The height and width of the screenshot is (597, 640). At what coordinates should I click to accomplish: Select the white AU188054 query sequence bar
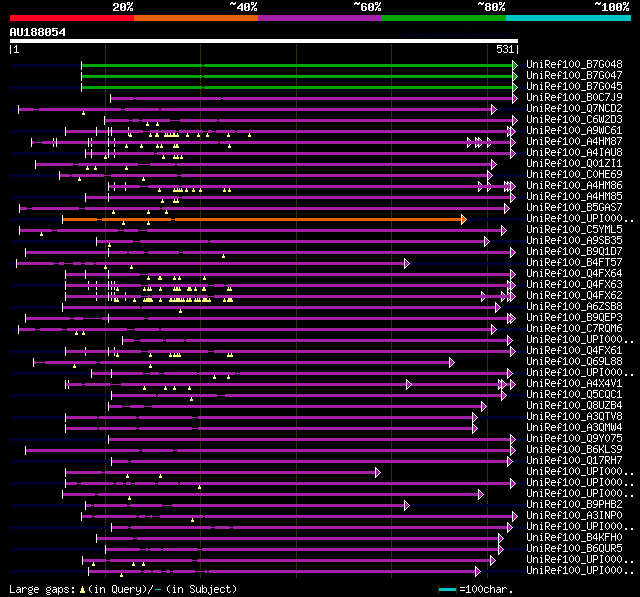coord(264,41)
